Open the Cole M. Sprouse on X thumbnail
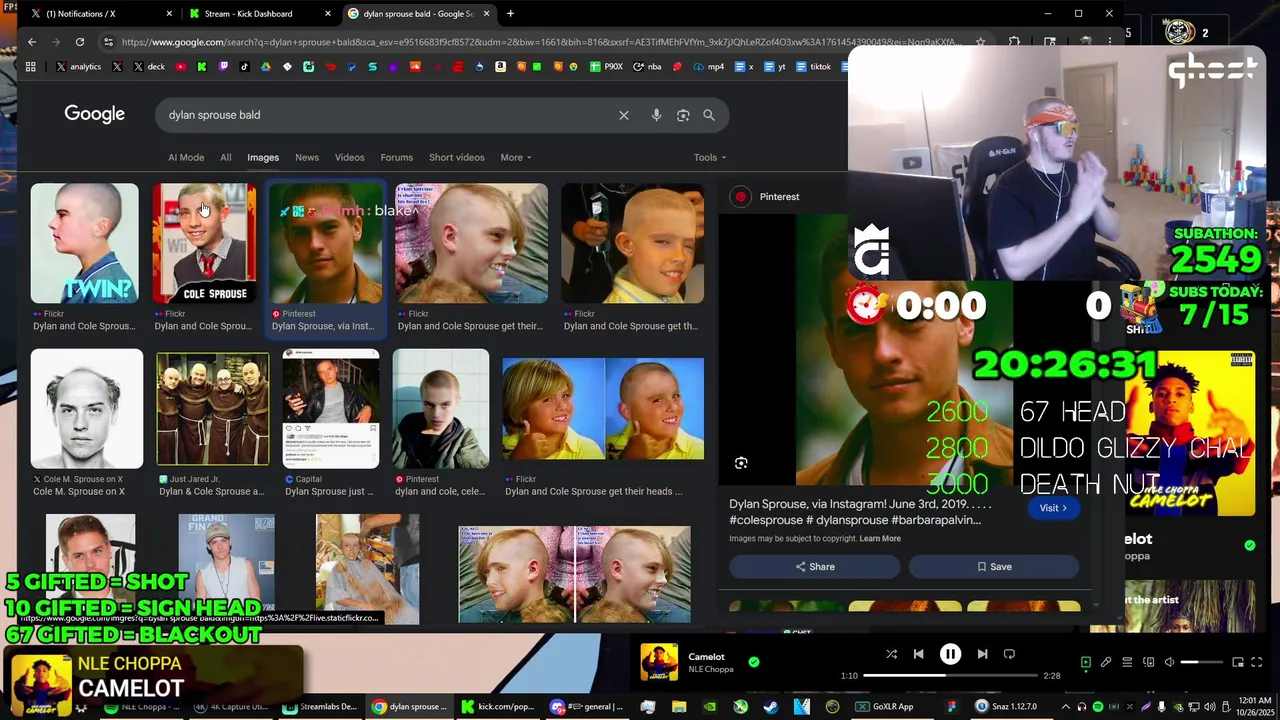 [x=86, y=408]
